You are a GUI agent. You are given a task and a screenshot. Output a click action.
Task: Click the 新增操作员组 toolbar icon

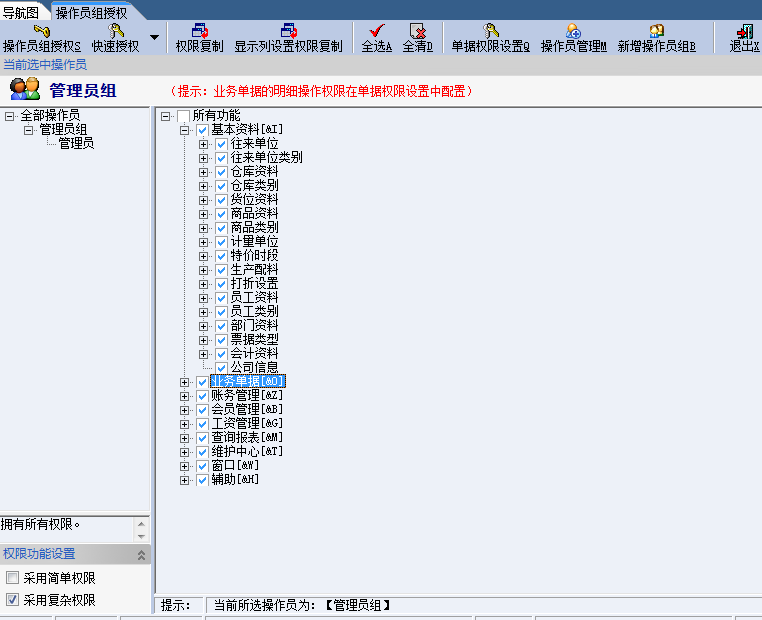click(x=656, y=31)
